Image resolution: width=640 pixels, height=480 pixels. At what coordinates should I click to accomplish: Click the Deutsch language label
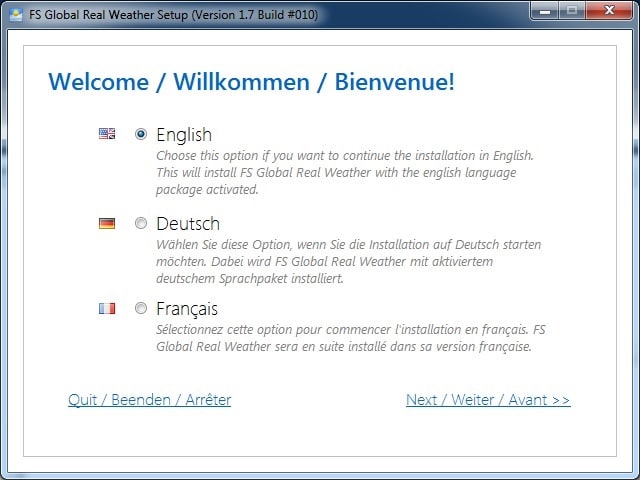(x=188, y=224)
